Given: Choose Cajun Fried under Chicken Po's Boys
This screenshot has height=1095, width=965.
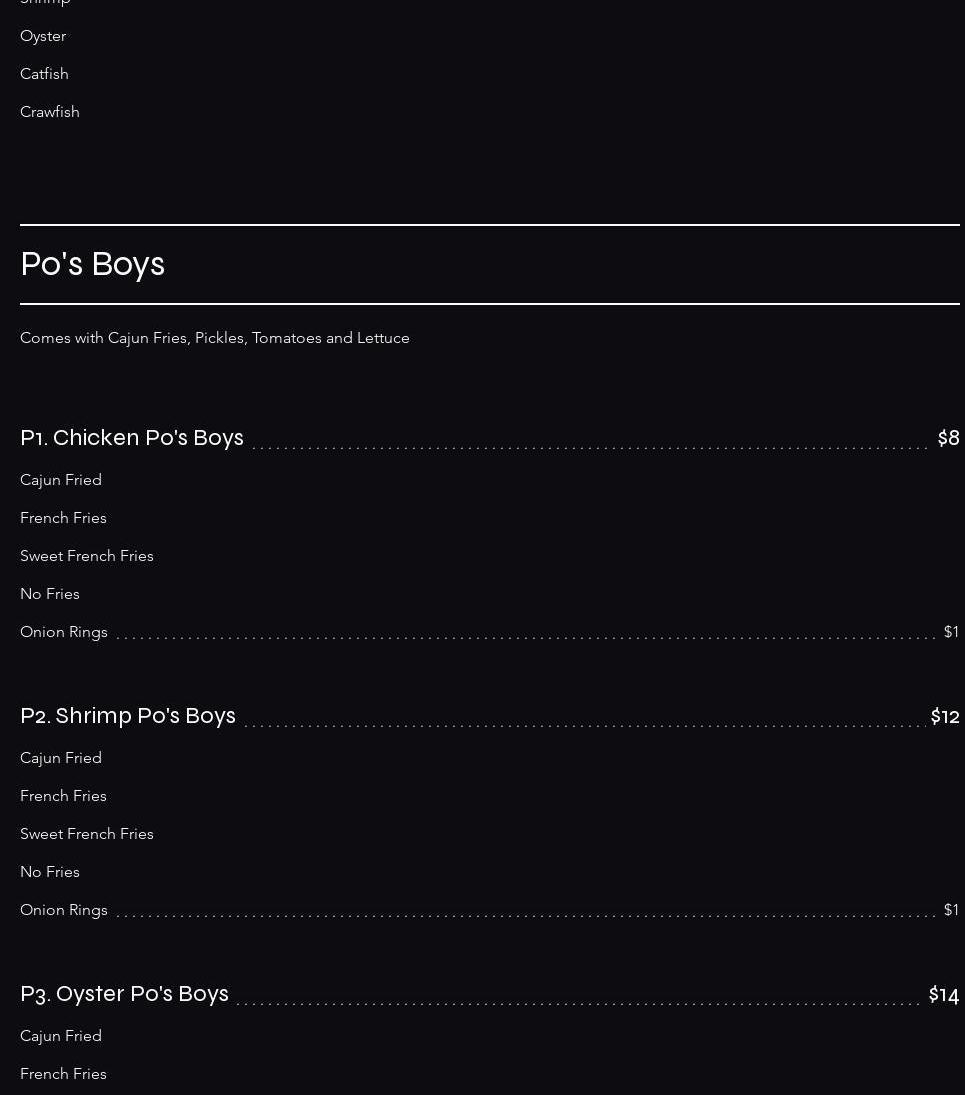Looking at the screenshot, I should [x=61, y=480].
